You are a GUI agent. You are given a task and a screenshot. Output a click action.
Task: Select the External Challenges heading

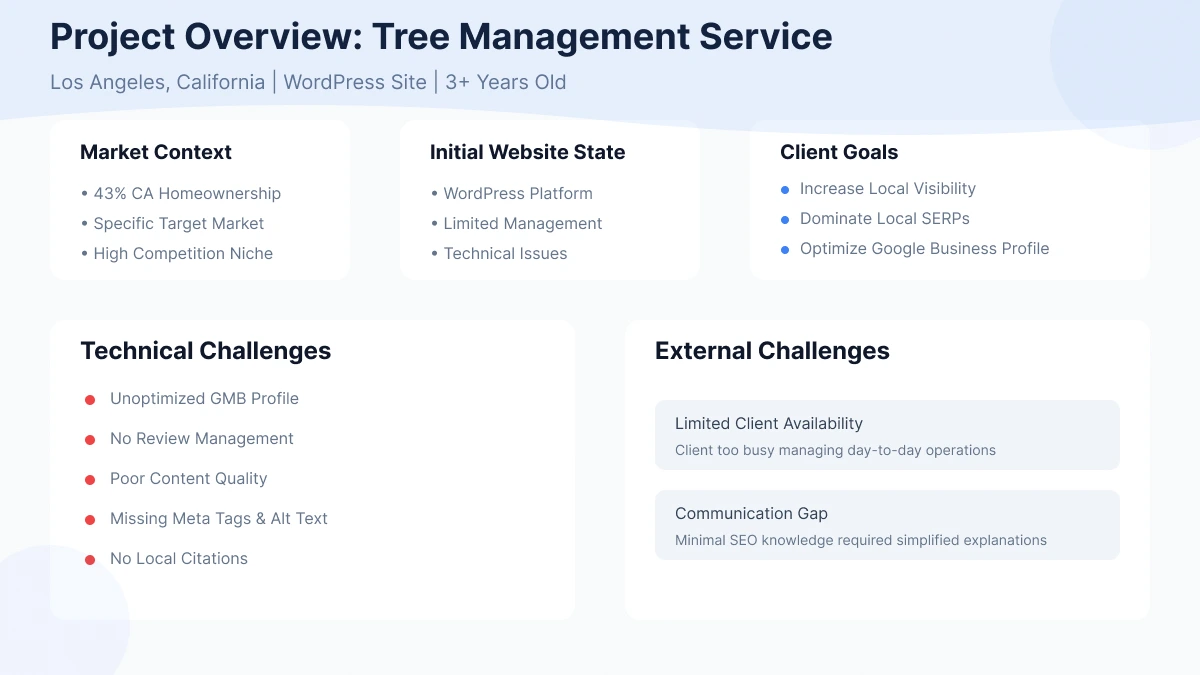point(772,351)
